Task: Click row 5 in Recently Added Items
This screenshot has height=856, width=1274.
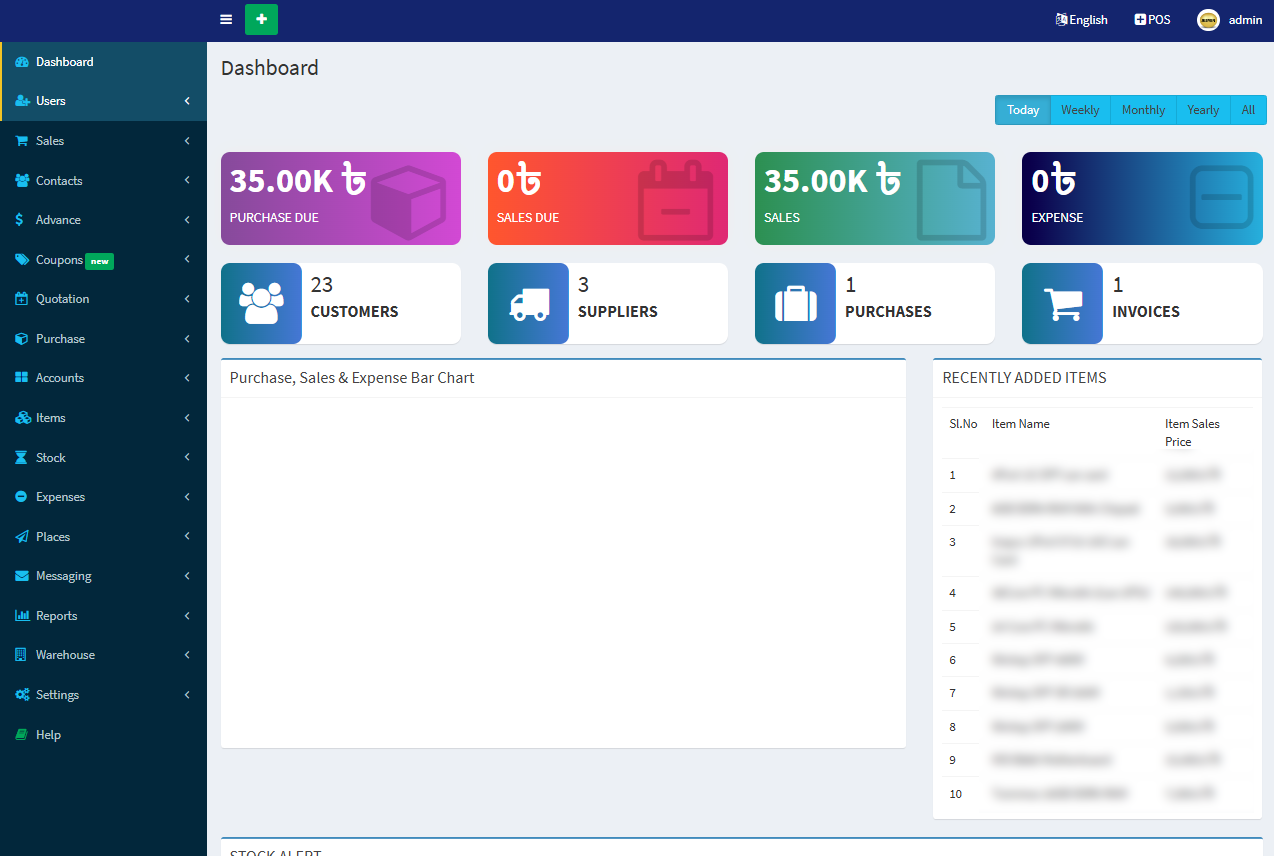Action: (1097, 626)
